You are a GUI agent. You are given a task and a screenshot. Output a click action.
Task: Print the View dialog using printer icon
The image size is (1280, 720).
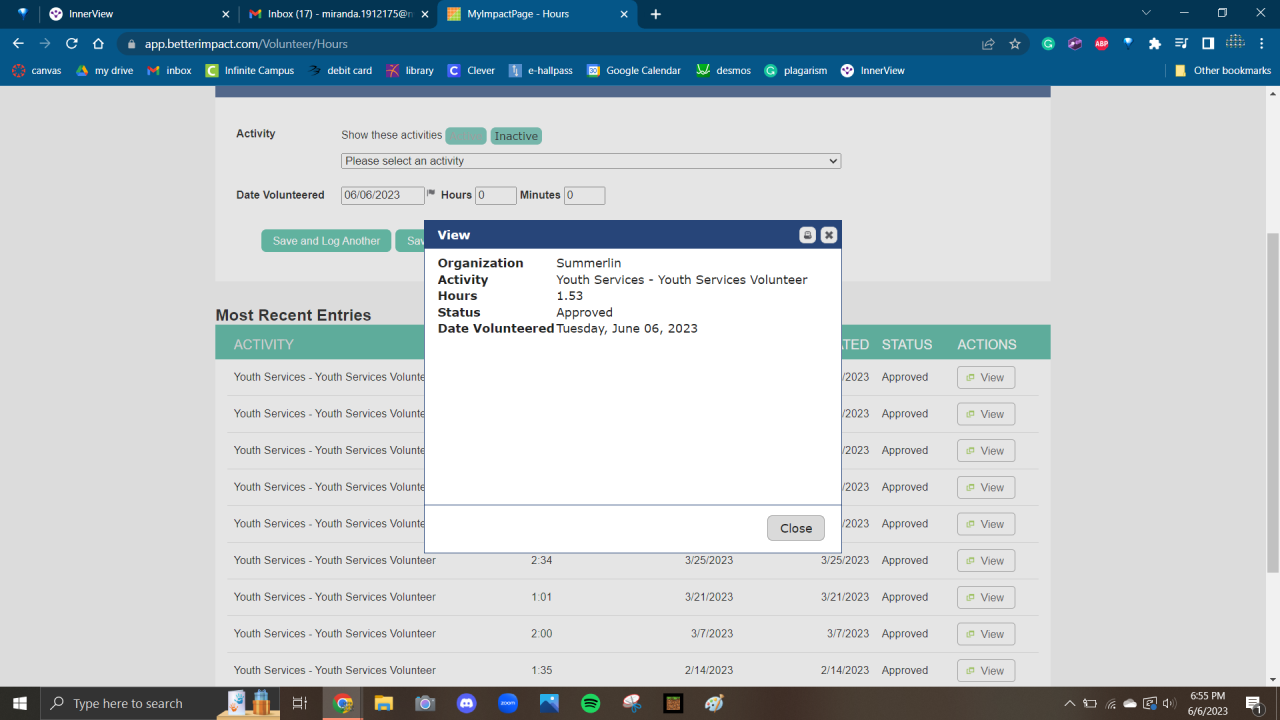click(x=807, y=235)
